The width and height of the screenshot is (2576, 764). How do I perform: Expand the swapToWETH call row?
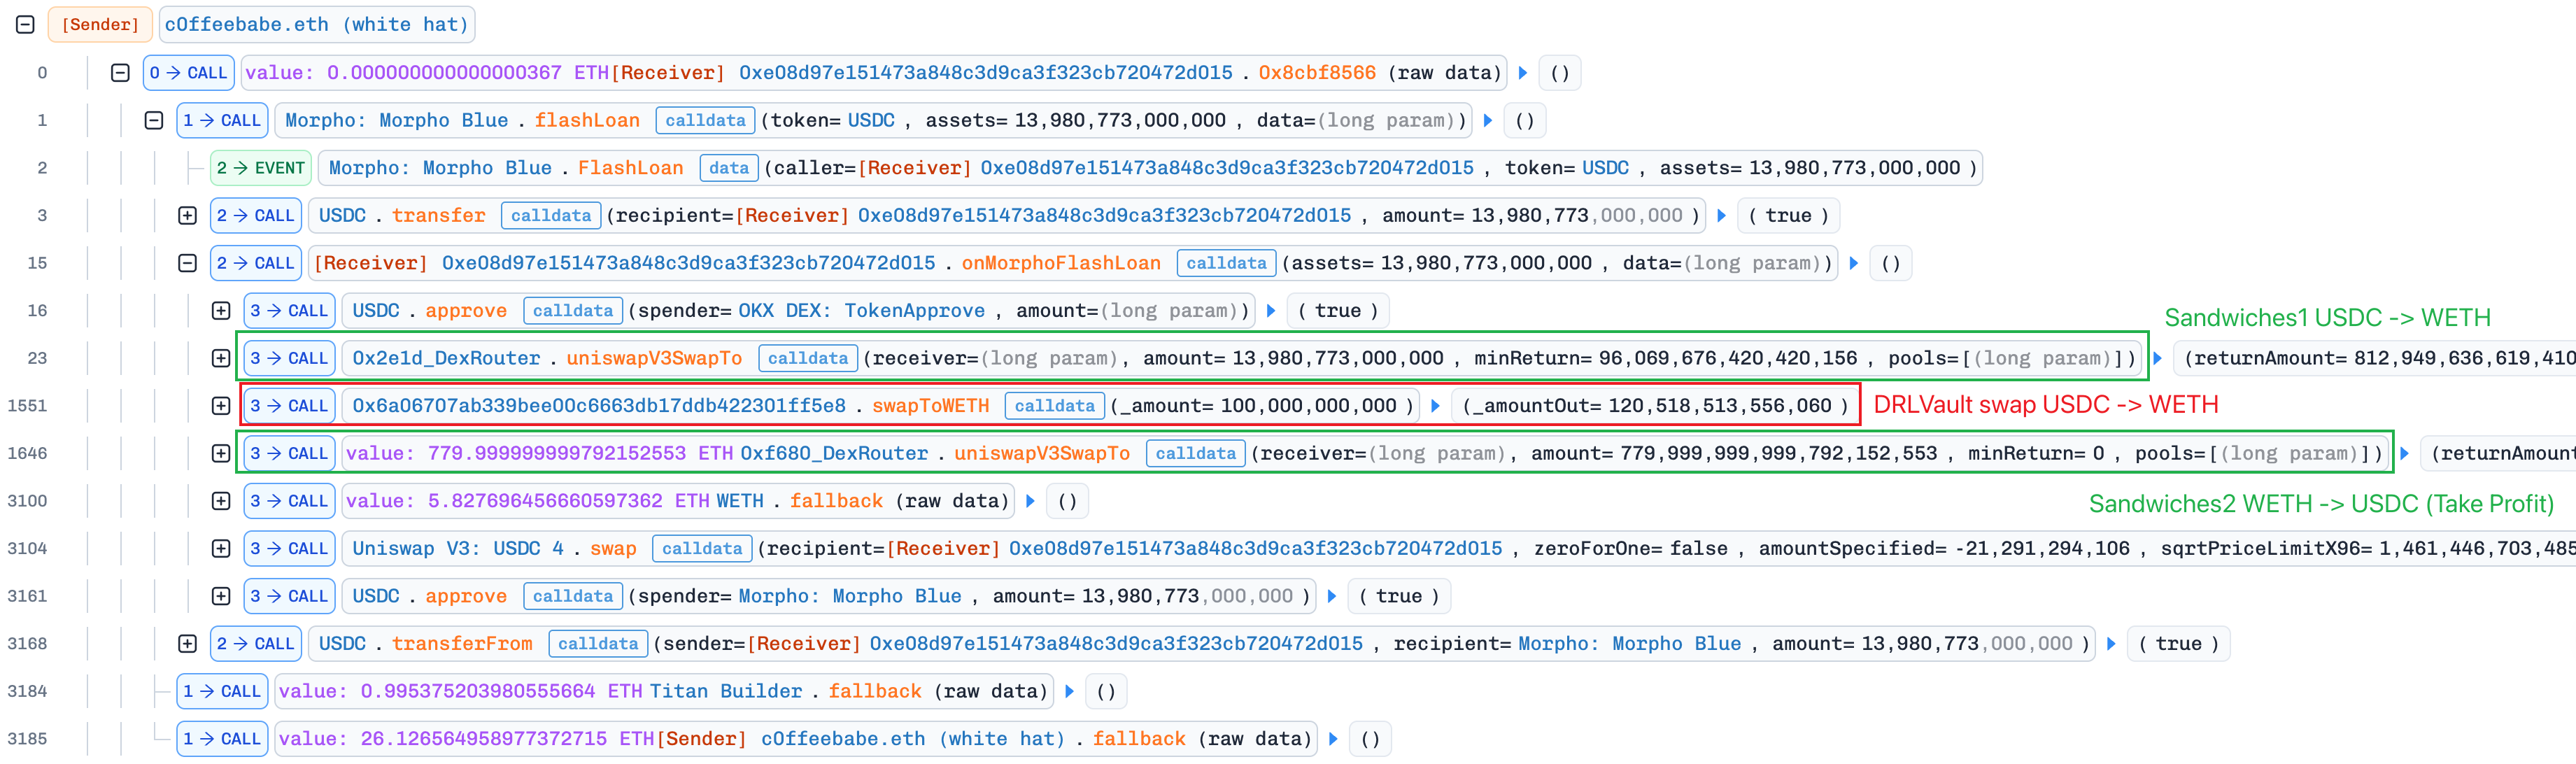(x=221, y=406)
